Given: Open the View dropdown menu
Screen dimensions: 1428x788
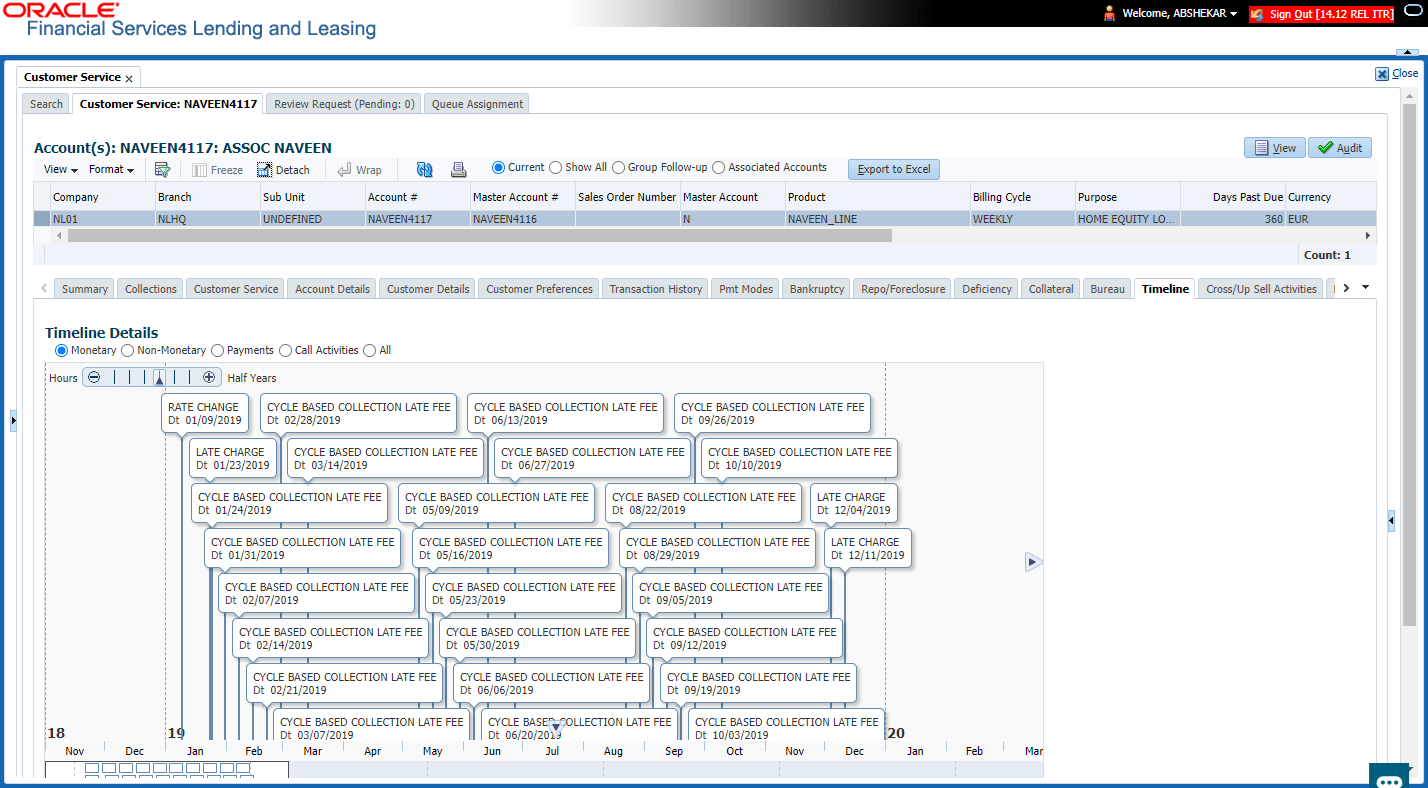Looking at the screenshot, I should (58, 169).
